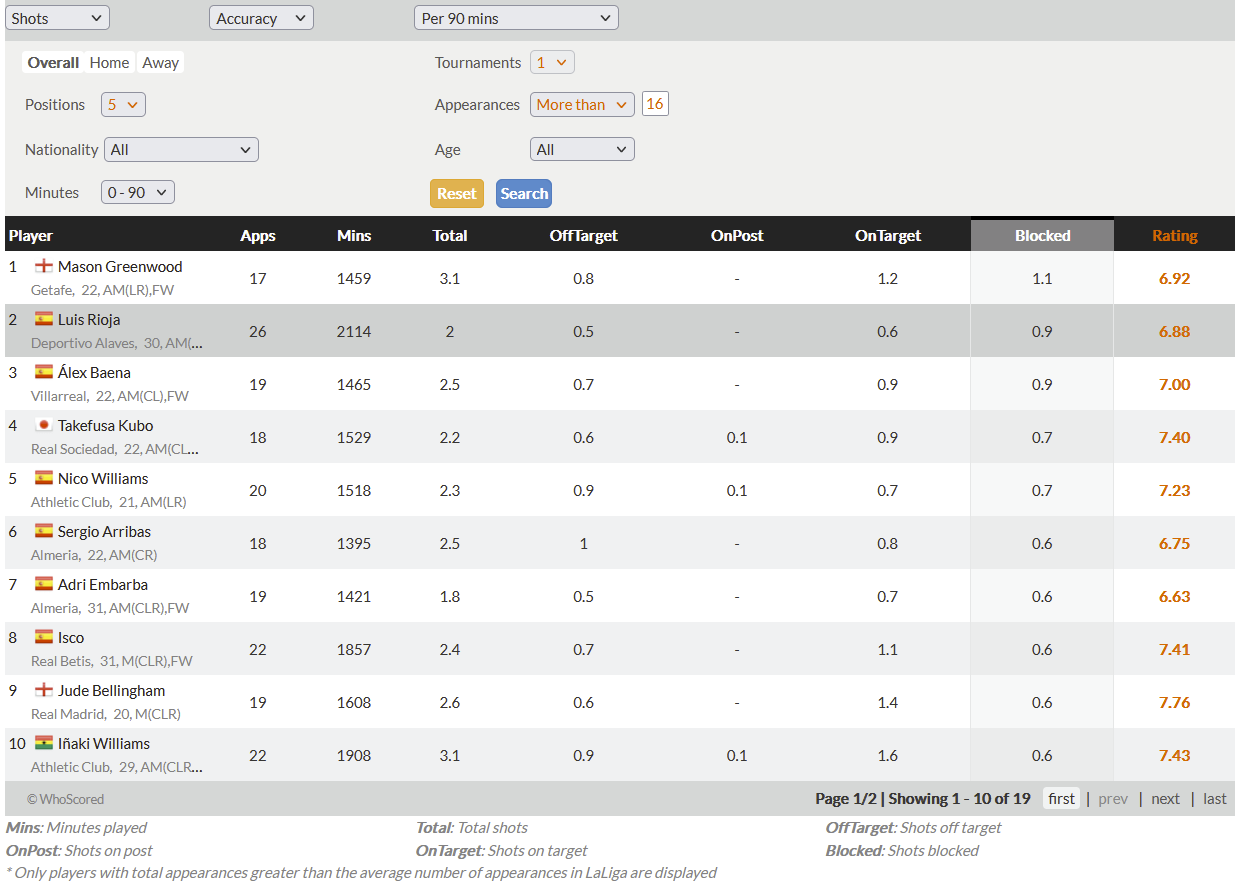Open Álex Baena's player page
The width and height of the screenshot is (1242, 881).
click(94, 372)
